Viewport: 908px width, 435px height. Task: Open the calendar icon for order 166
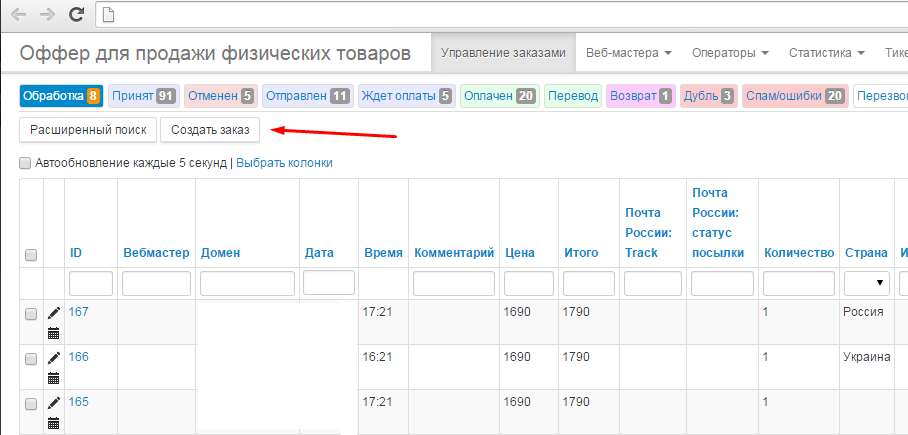point(54,378)
